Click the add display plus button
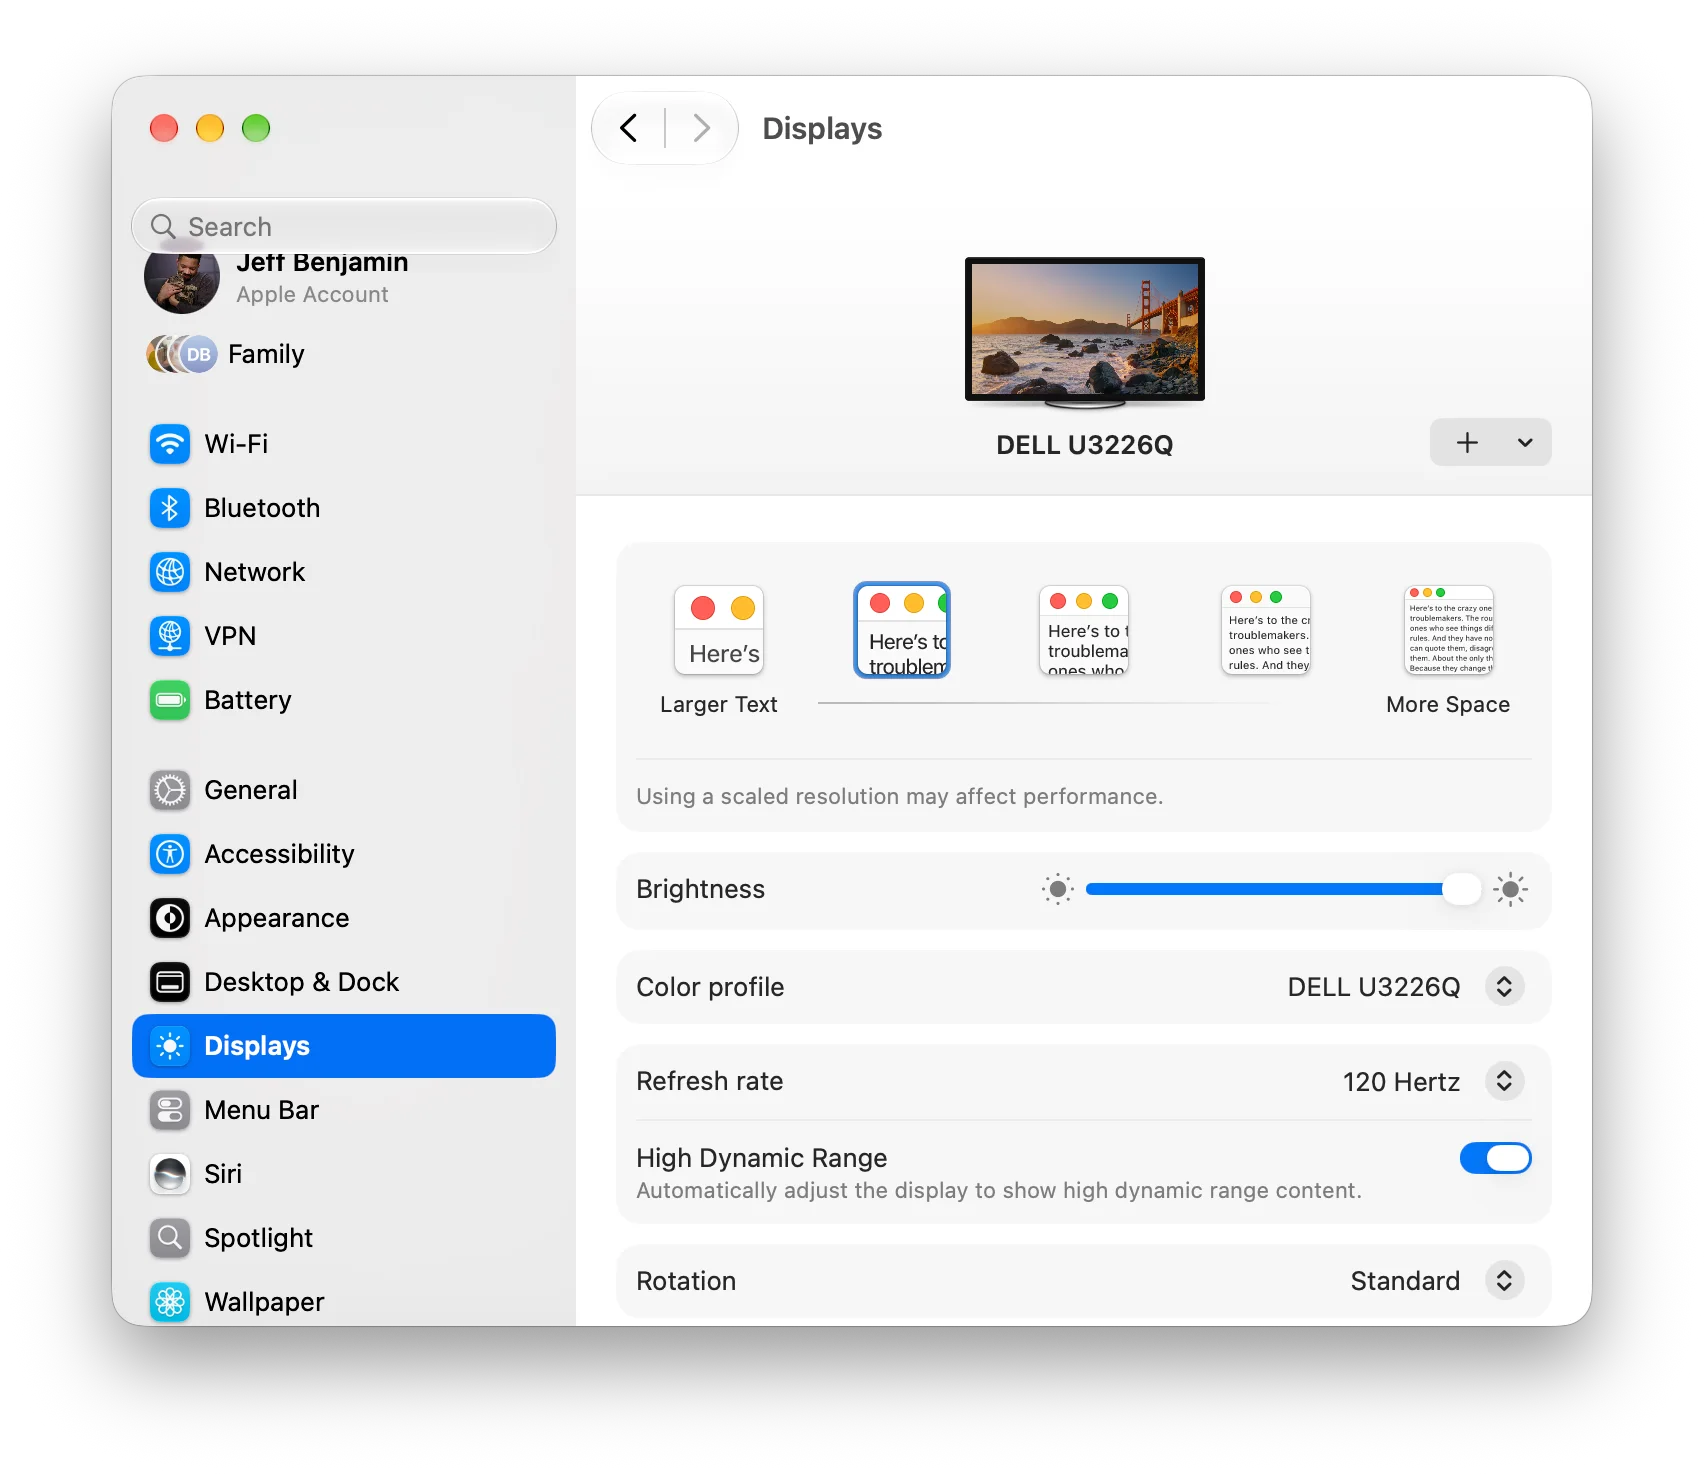Image resolution: width=1704 pixels, height=1474 pixels. pyautogui.click(x=1467, y=442)
